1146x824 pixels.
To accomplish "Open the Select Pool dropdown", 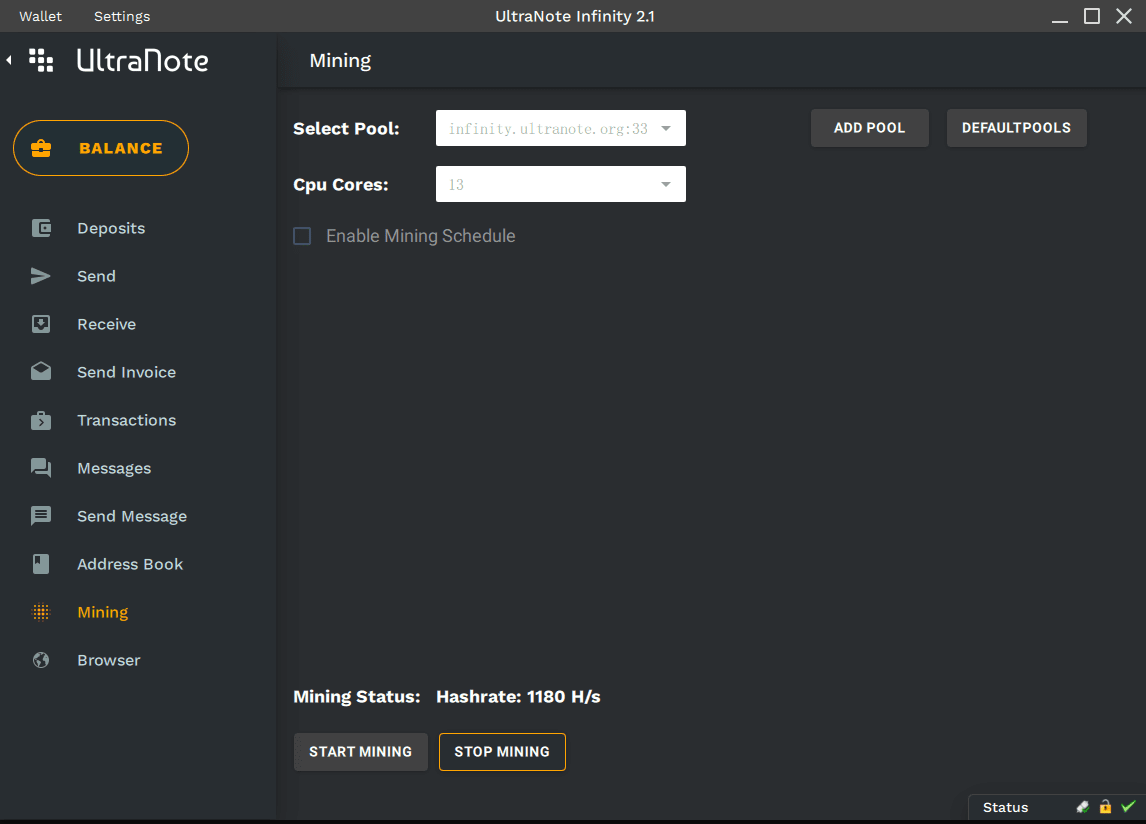I will [x=561, y=129].
